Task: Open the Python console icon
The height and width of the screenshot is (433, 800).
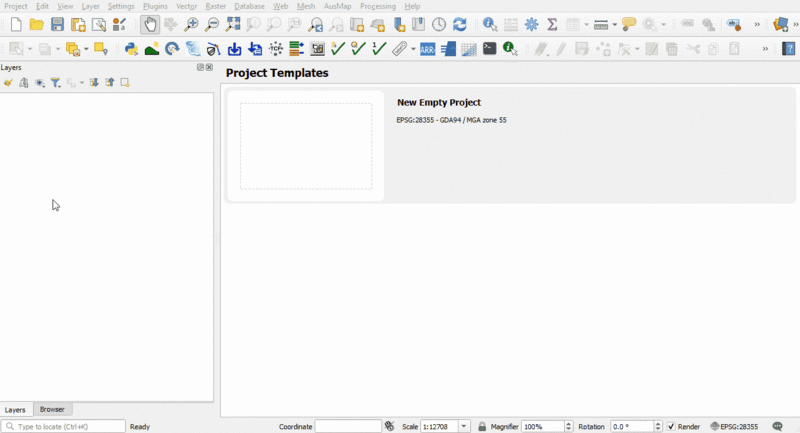Action: [131, 48]
